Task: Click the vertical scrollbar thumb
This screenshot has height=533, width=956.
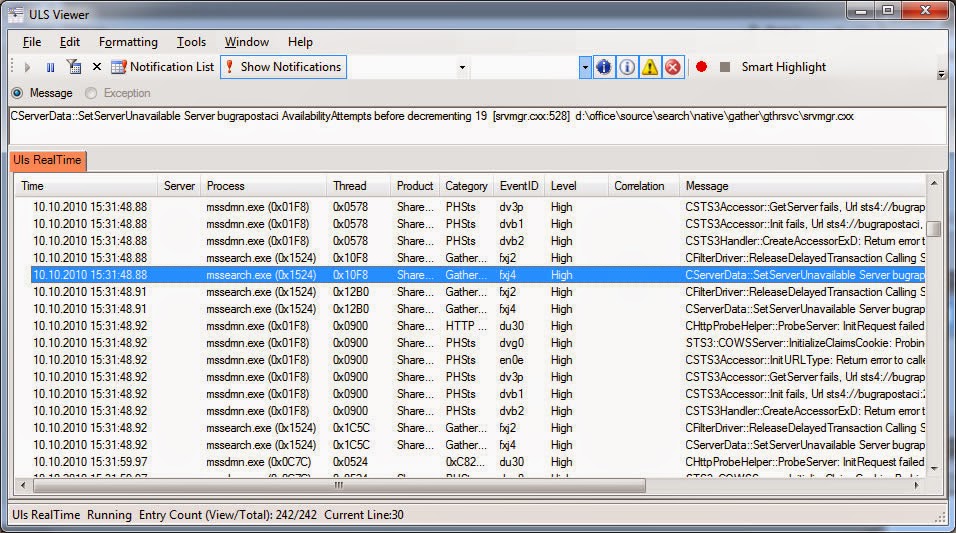Action: click(933, 229)
